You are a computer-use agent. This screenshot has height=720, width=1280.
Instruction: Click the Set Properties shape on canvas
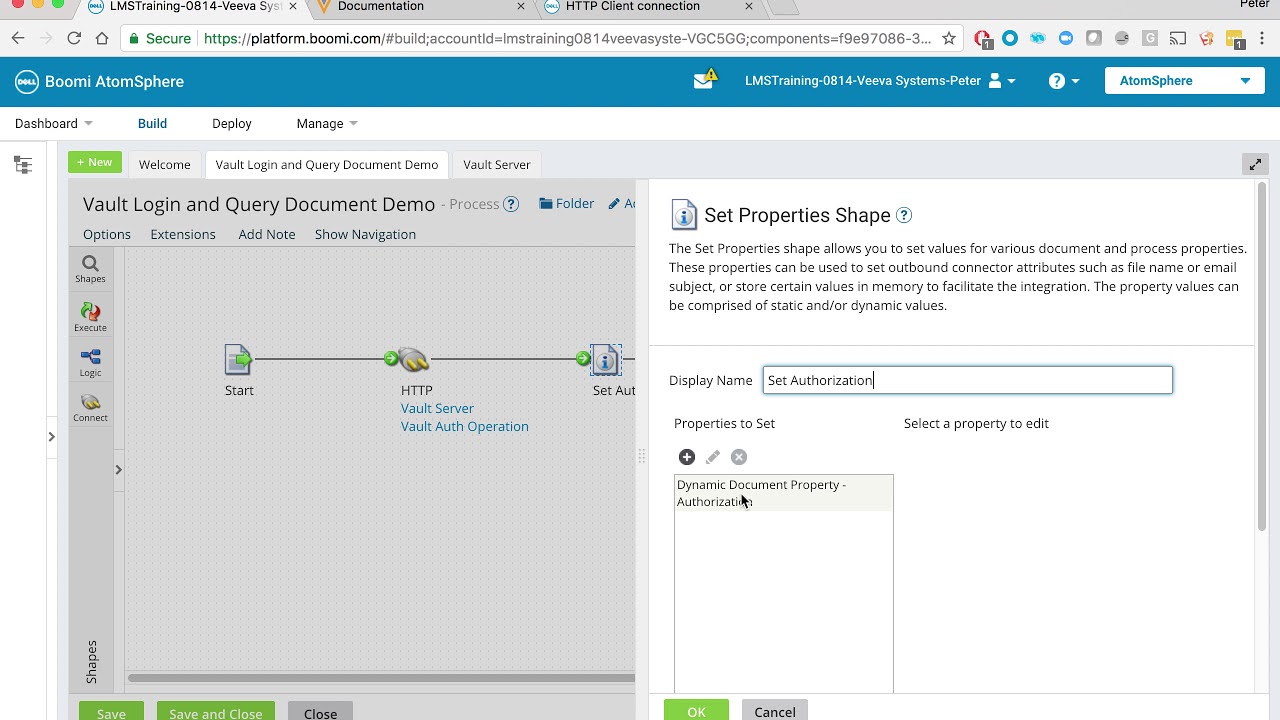606,360
